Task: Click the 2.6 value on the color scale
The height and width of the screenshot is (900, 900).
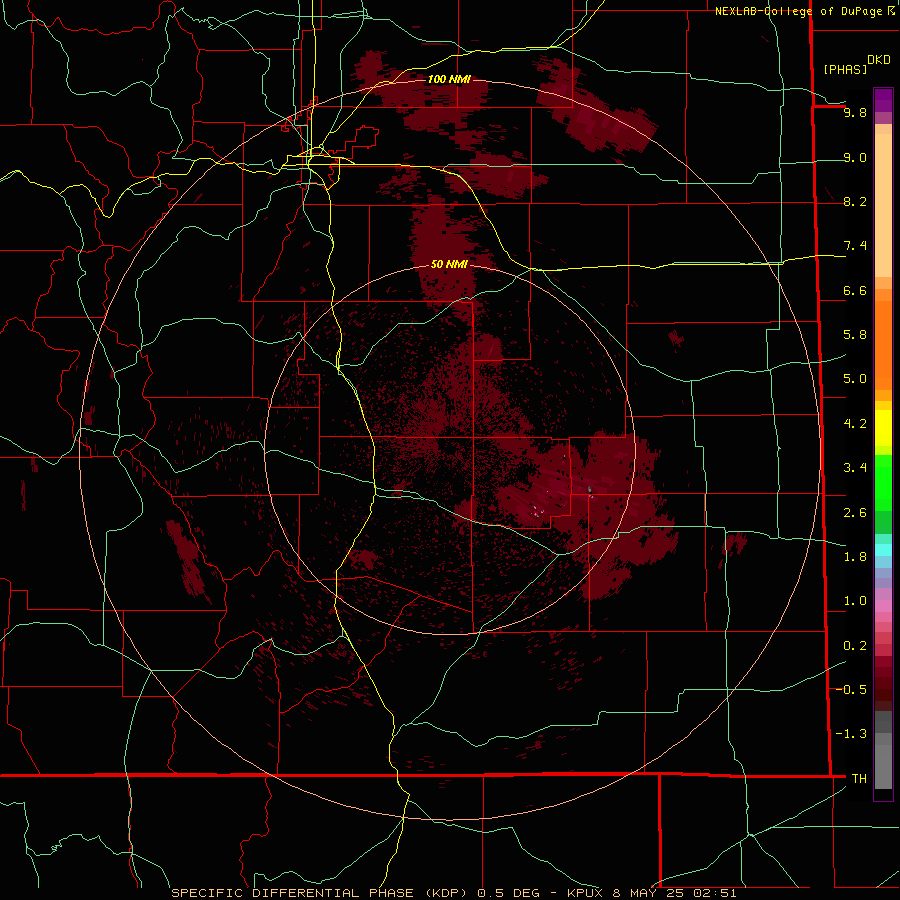Action: tap(855, 513)
